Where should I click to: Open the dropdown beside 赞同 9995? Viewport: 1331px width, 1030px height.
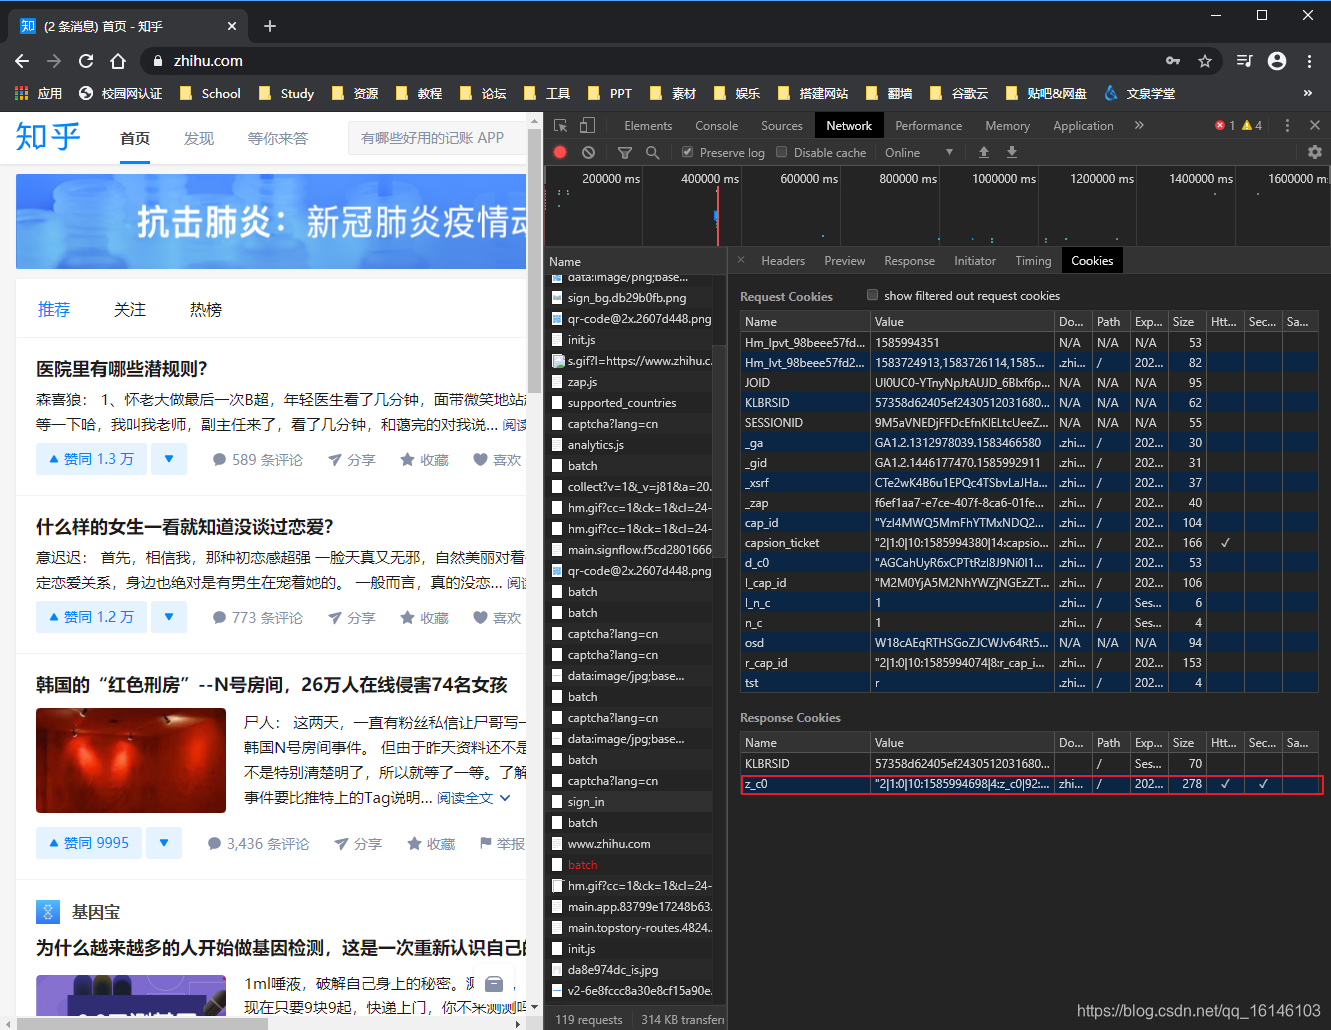coord(164,843)
